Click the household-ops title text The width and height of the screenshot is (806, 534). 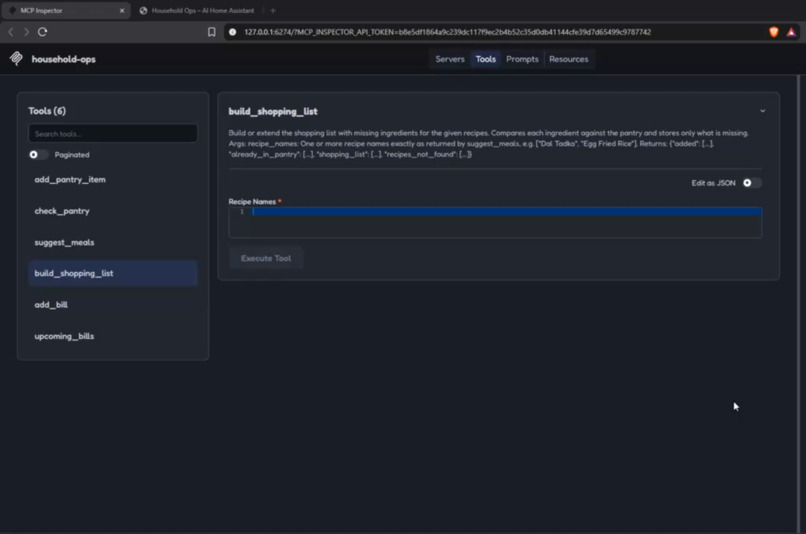pyautogui.click(x=64, y=59)
